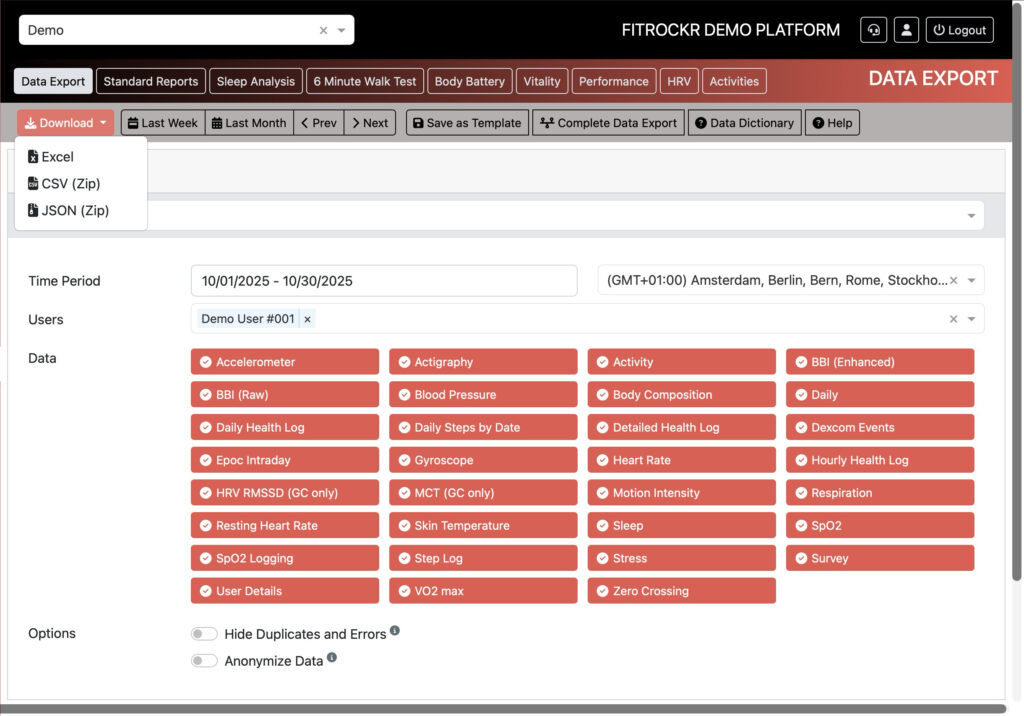This screenshot has height=716, width=1024.
Task: Clear the Demo selection with x icon
Action: coord(323,30)
